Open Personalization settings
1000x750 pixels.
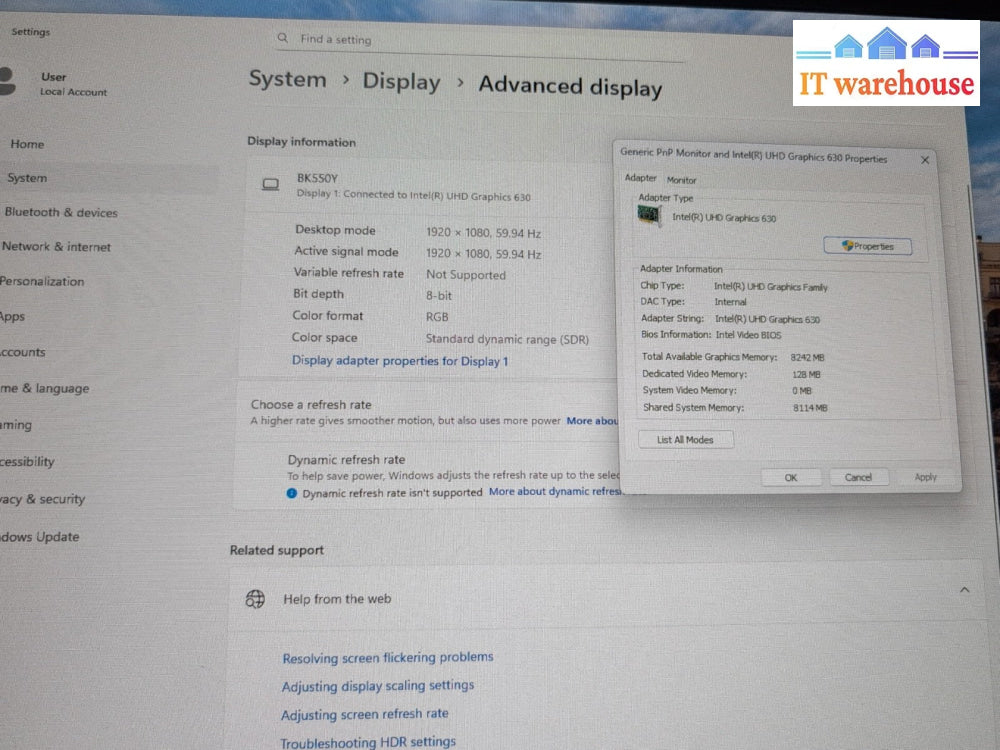(x=41, y=281)
